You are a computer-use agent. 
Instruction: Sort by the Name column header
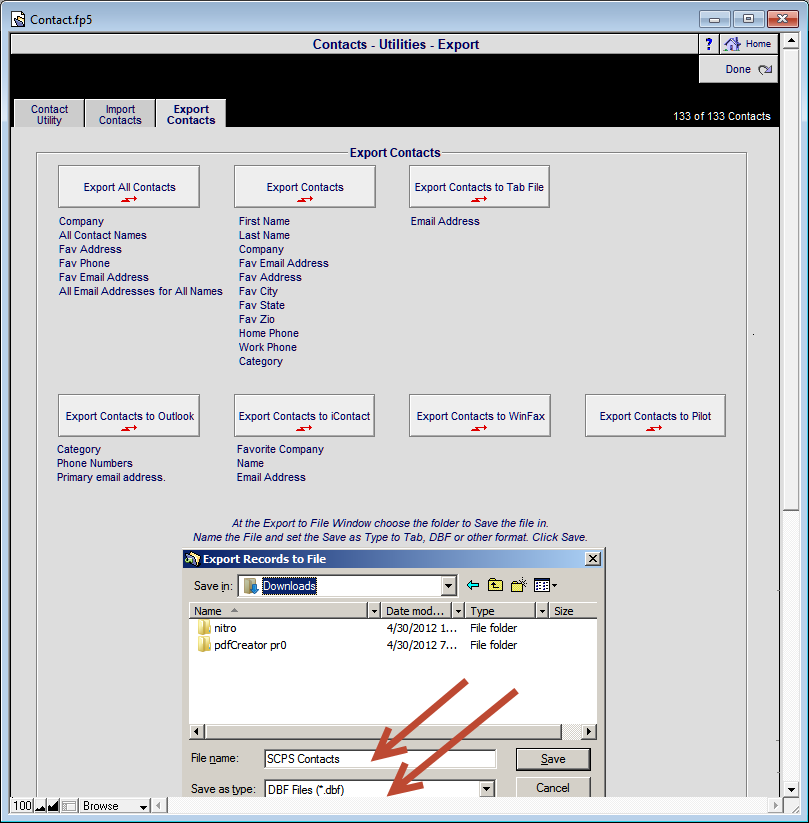tap(278, 611)
